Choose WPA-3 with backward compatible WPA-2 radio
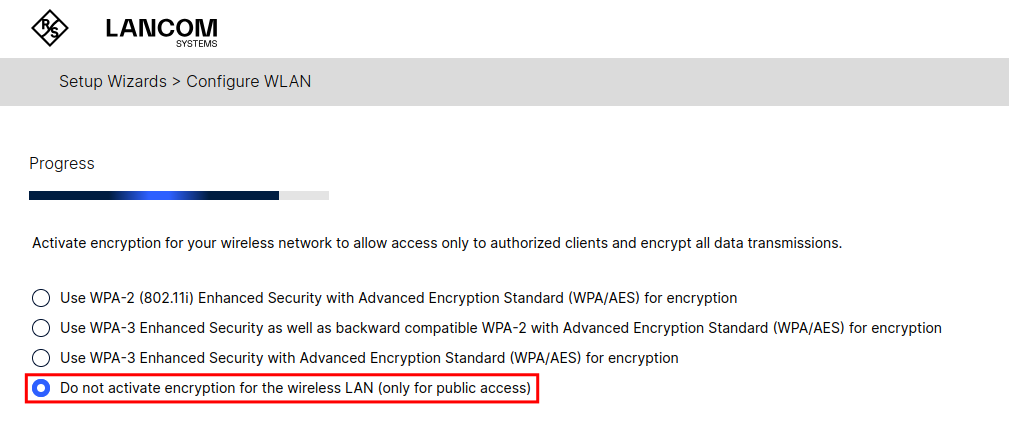The height and width of the screenshot is (423, 1009). coord(41,328)
